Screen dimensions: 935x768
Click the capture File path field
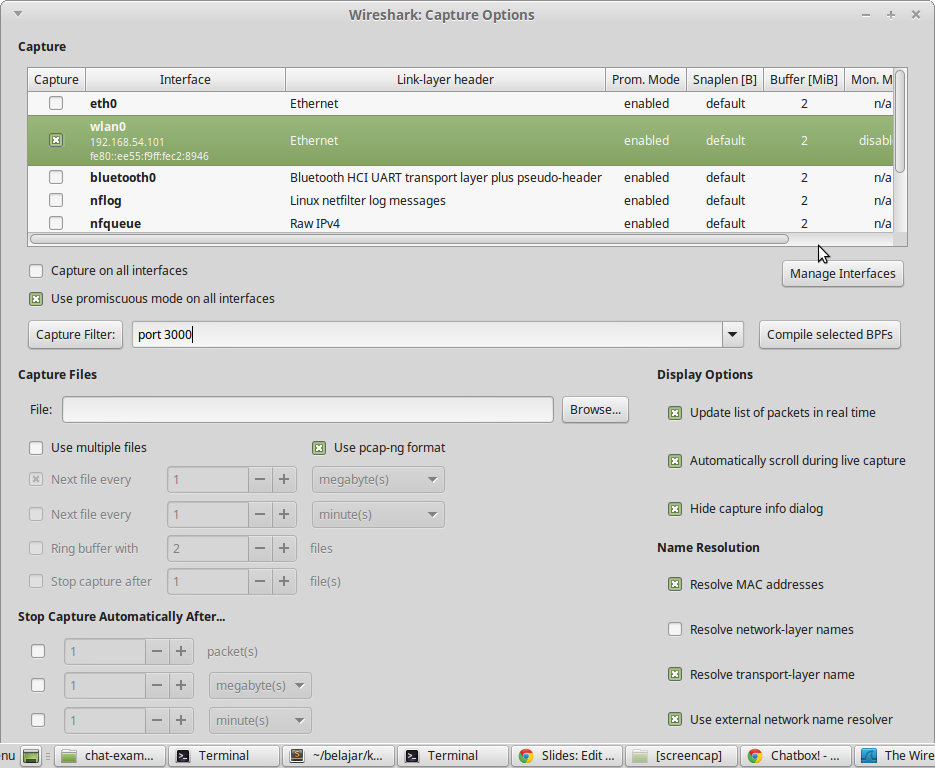308,410
